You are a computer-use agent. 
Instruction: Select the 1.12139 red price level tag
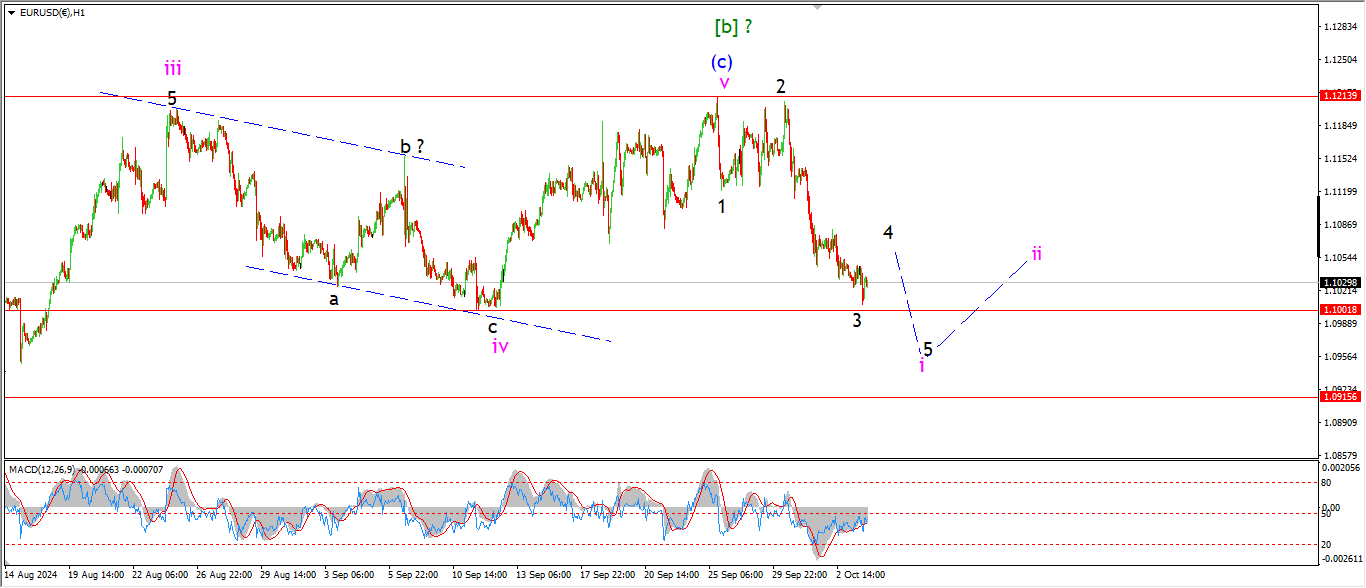pyautogui.click(x=1338, y=96)
